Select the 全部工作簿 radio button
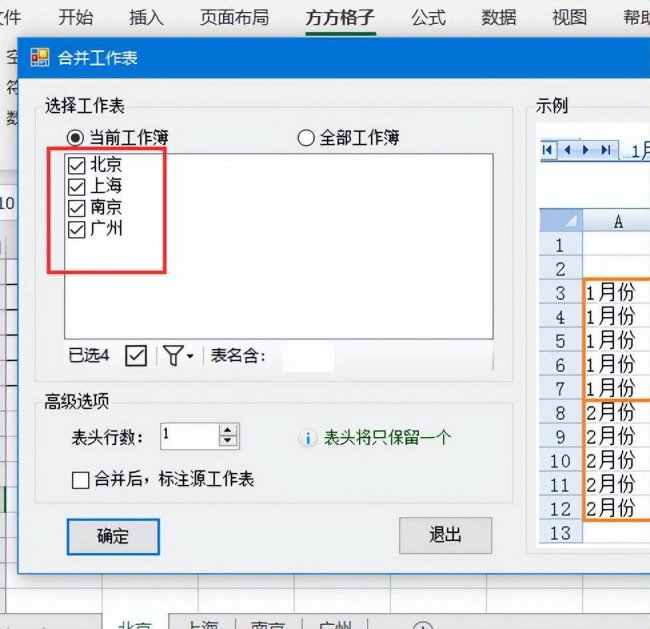This screenshot has width=650, height=629. 306,138
